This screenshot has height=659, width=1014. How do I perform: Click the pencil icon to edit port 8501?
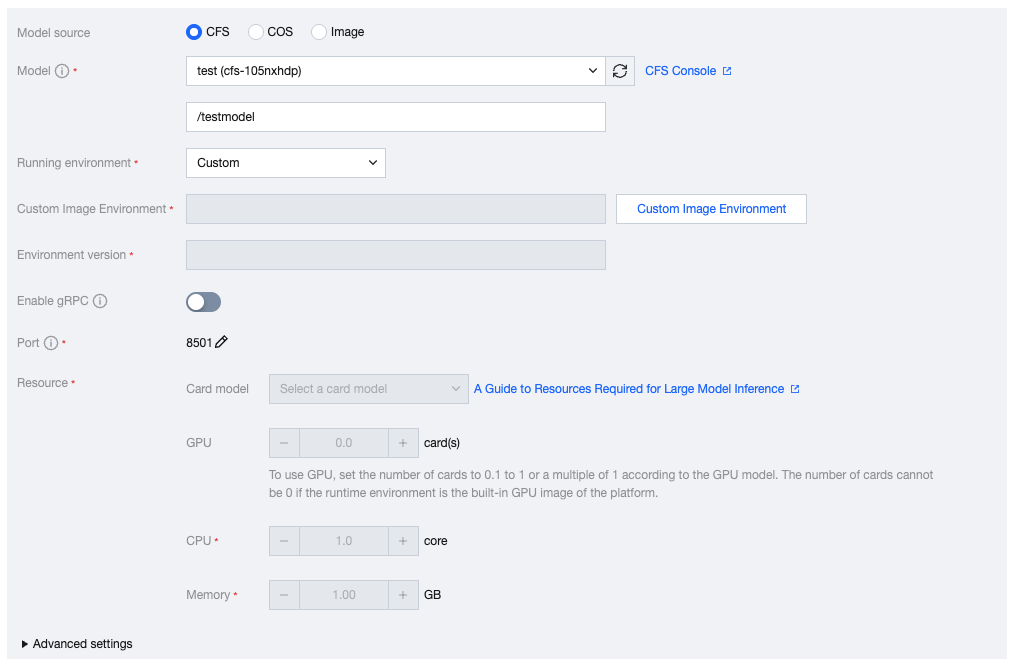point(222,342)
